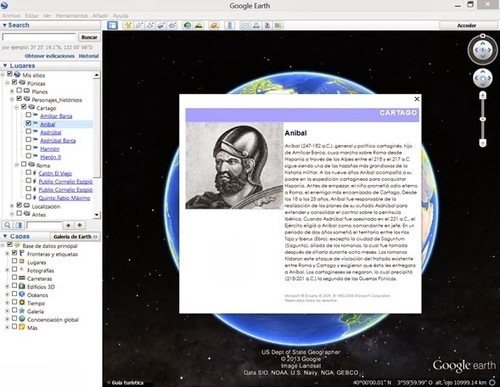Show historical imagery with the clock icon
The width and height of the screenshot is (500, 387).
pos(188,25)
